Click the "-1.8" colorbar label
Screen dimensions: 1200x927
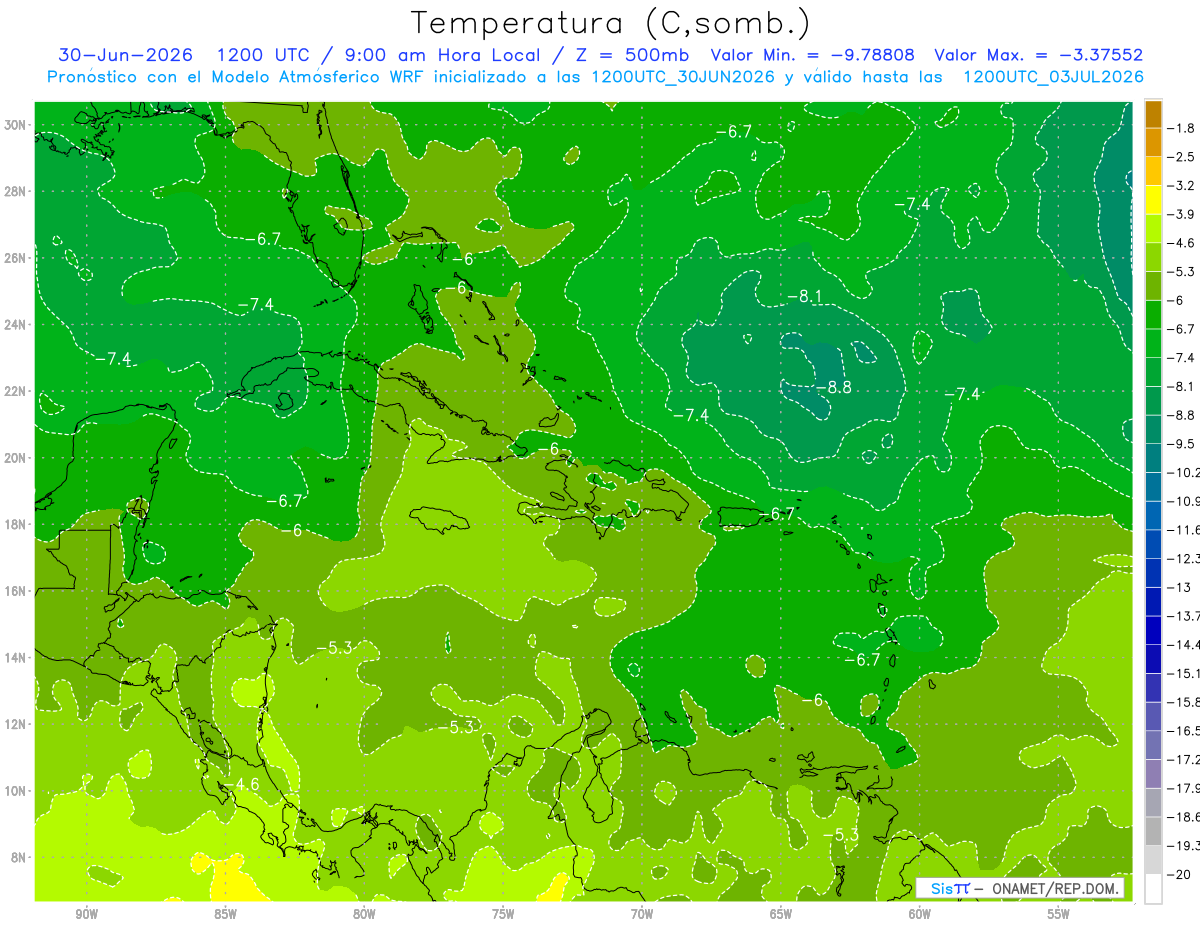pyautogui.click(x=1182, y=128)
